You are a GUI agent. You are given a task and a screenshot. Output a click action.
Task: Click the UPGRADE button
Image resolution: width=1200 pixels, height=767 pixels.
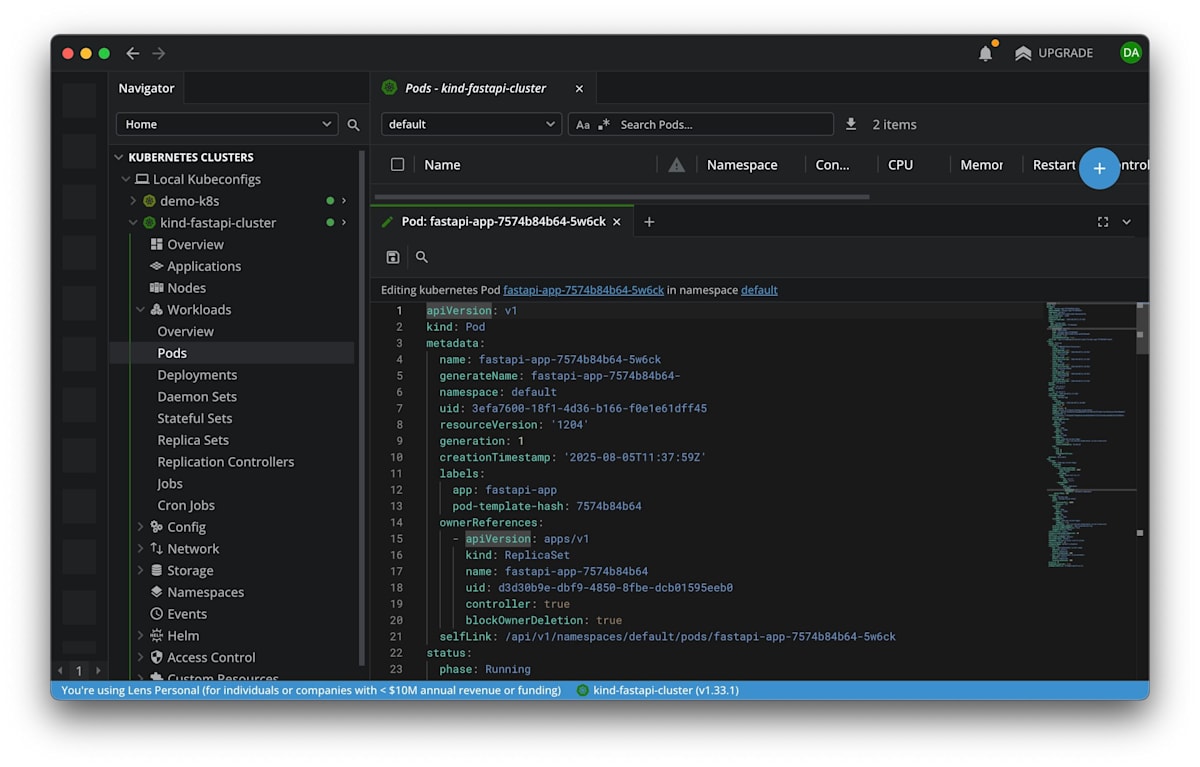tap(1054, 53)
